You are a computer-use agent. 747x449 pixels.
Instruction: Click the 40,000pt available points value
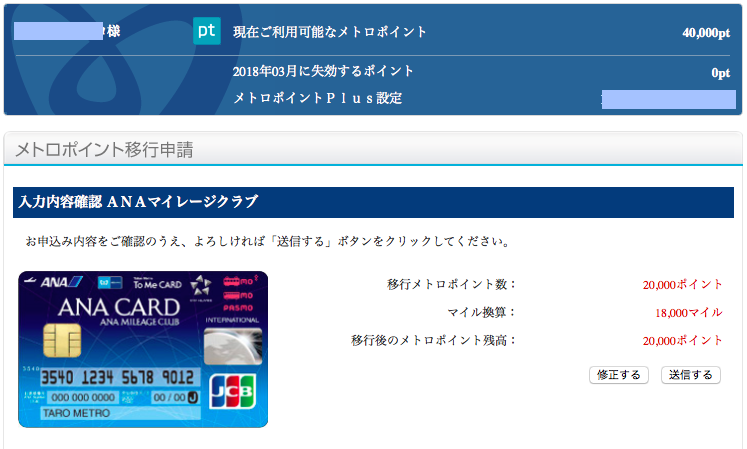(706, 32)
